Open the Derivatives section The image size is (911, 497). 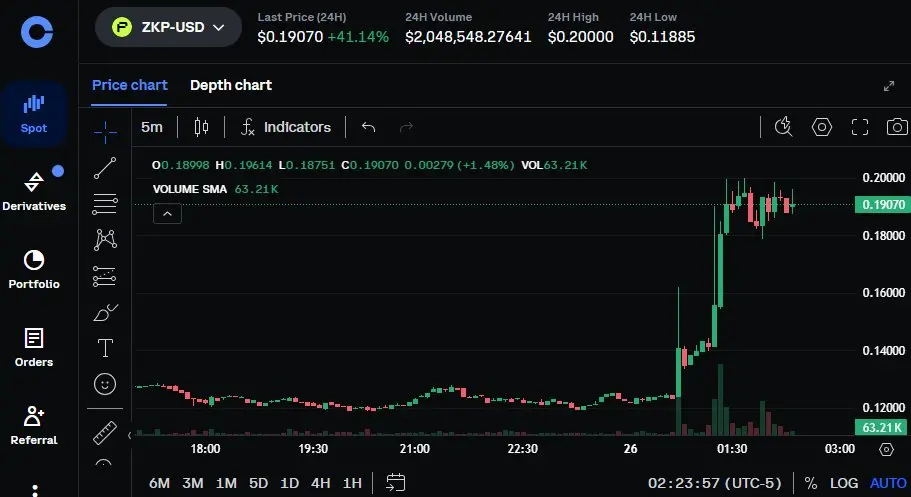(34, 191)
